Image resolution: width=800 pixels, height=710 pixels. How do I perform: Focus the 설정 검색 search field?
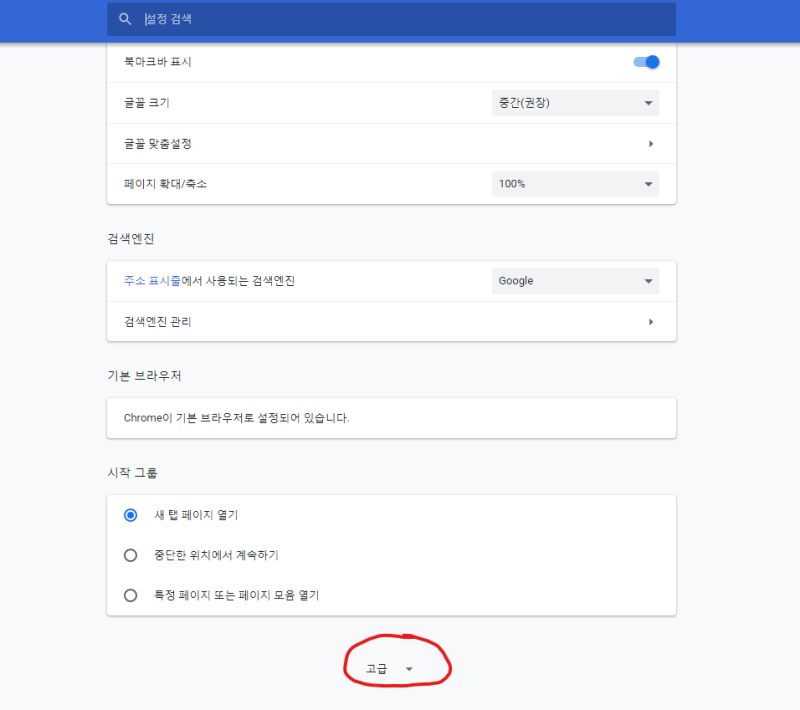click(x=391, y=19)
